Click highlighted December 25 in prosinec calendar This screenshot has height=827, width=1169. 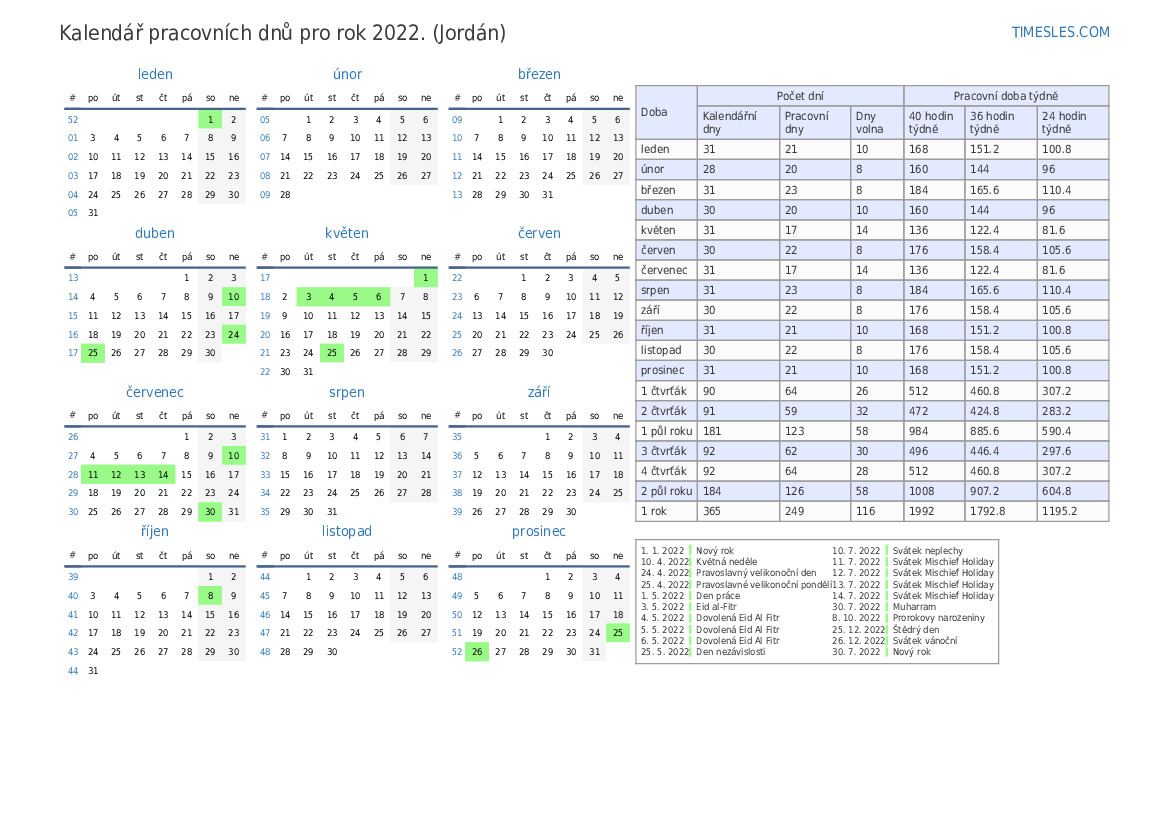click(x=618, y=632)
